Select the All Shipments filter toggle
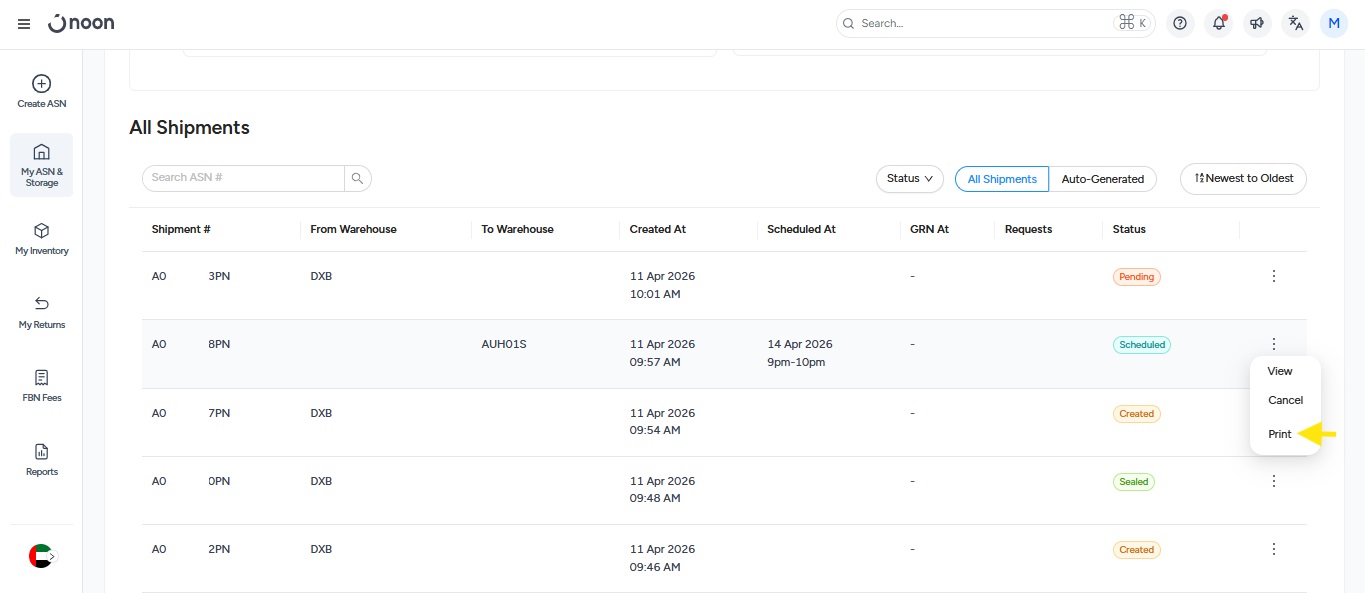Viewport: 1365px width, 593px height. tap(1002, 179)
